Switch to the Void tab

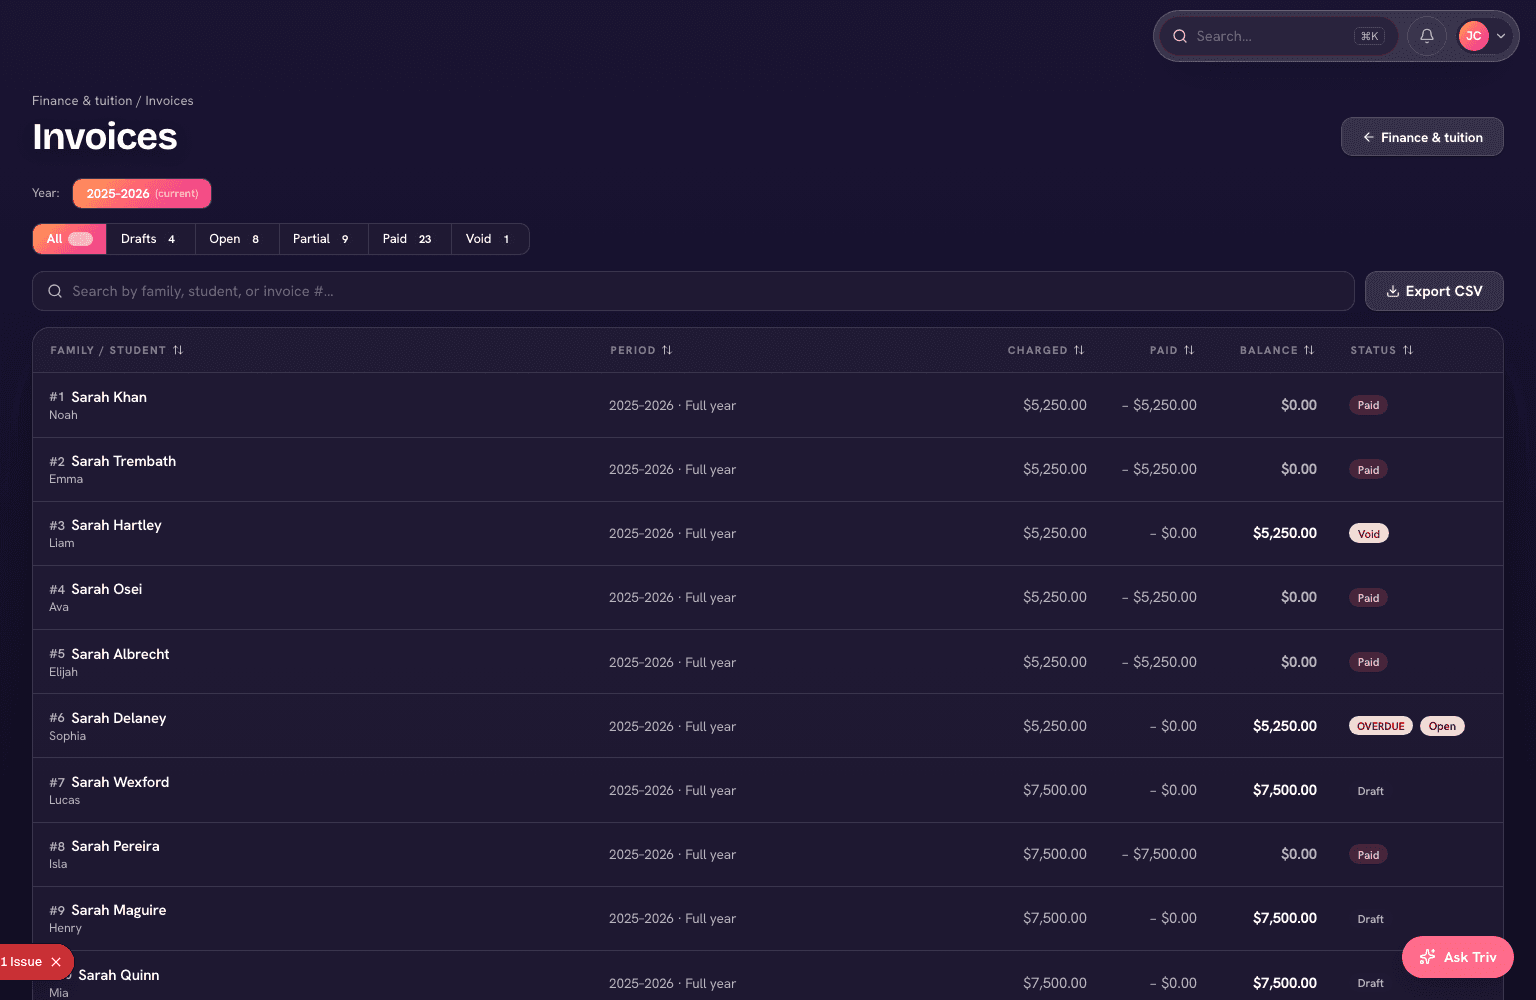(489, 239)
